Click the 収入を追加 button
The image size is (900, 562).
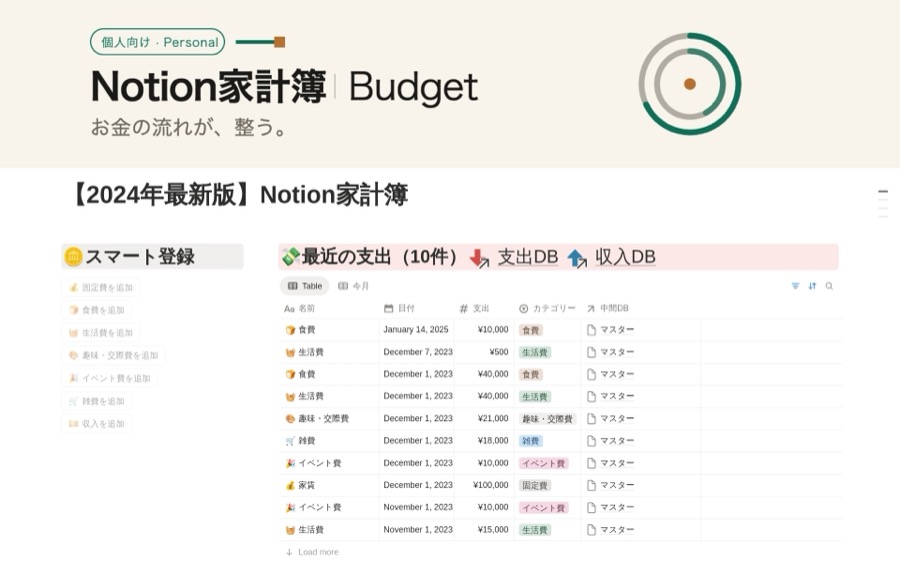click(x=97, y=424)
